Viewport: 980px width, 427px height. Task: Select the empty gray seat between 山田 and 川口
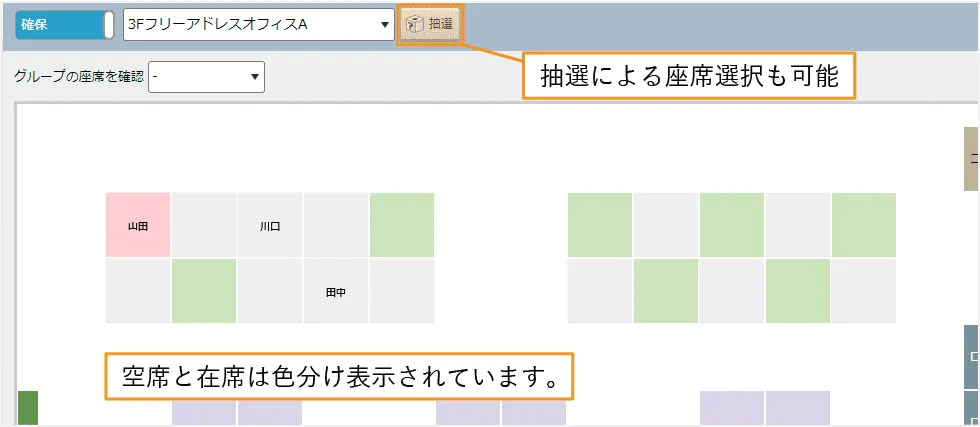pyautogui.click(x=204, y=226)
